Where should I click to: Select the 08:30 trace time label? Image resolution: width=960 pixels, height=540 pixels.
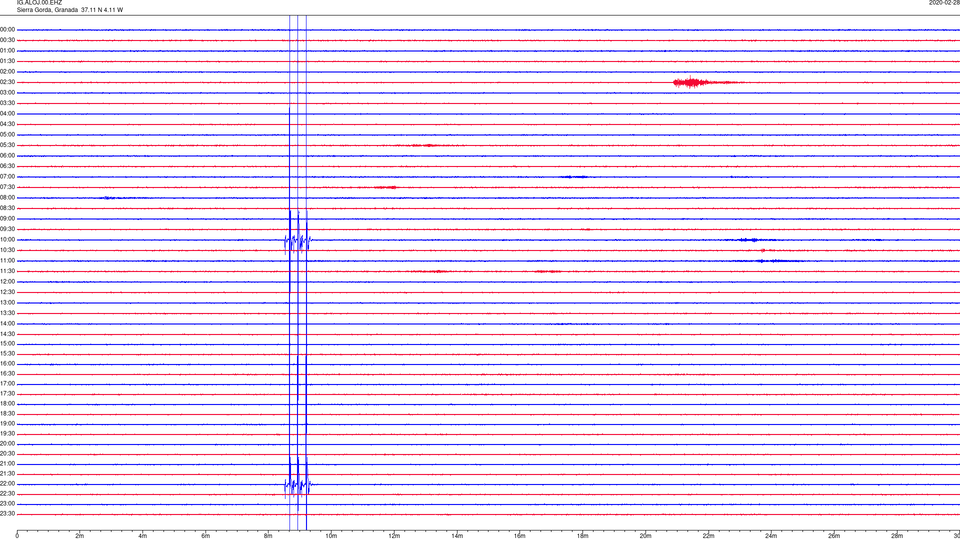[x=7, y=208]
